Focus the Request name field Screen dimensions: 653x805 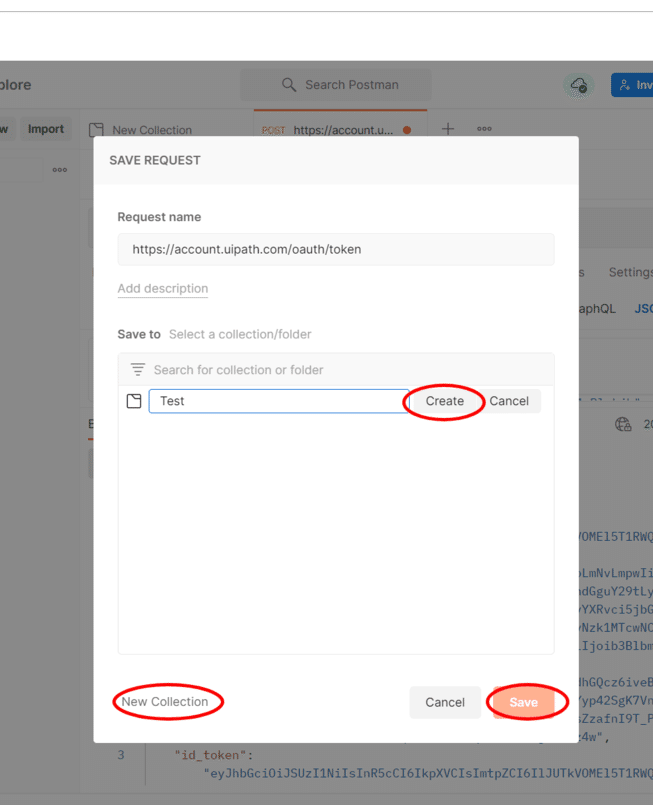click(x=336, y=250)
